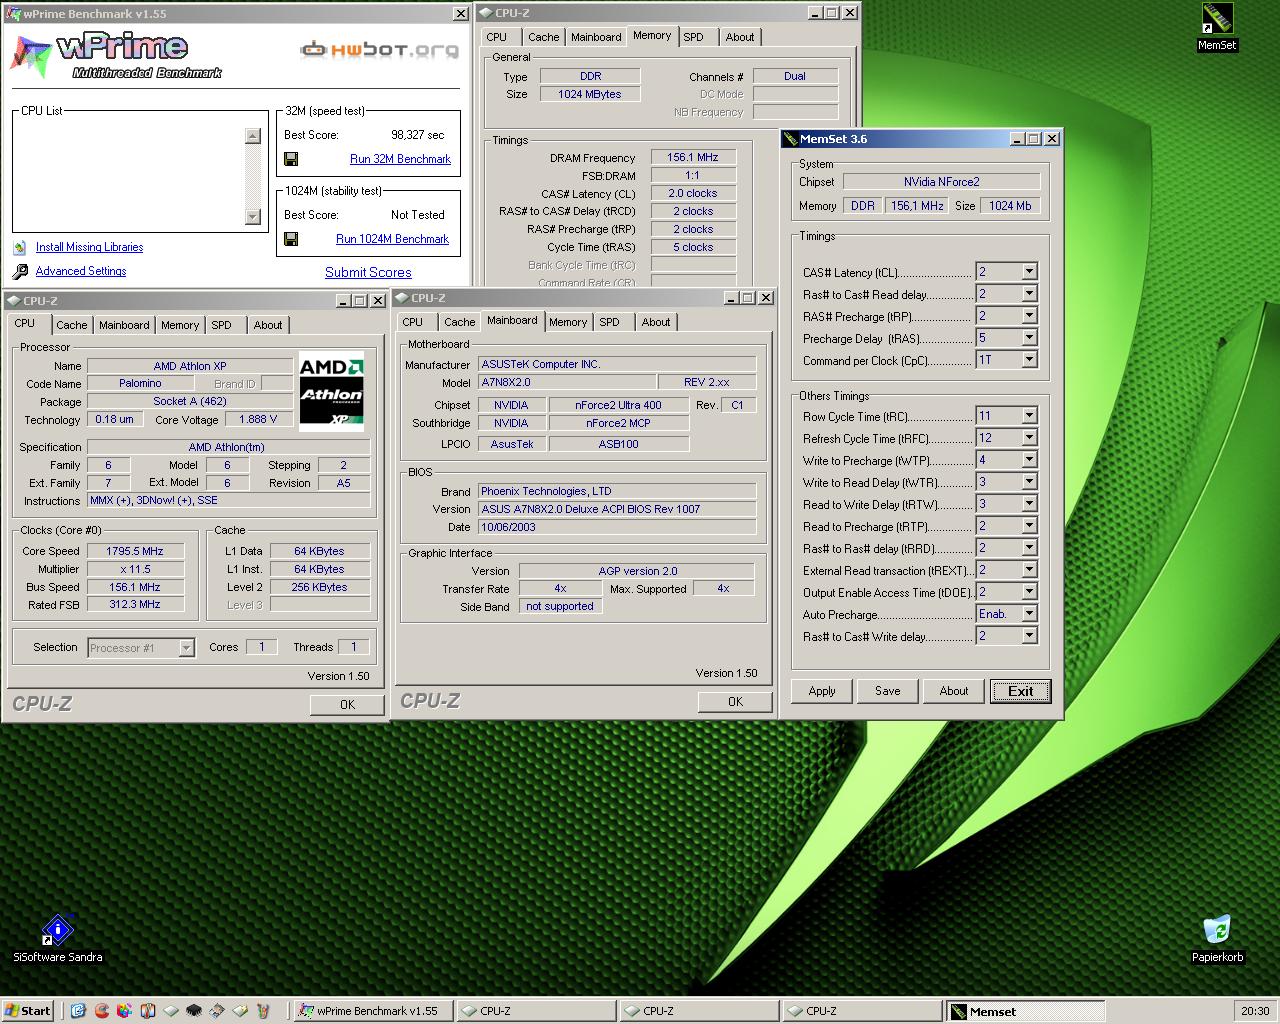Click the Core Speed value 1795.5 MHz

(135, 551)
